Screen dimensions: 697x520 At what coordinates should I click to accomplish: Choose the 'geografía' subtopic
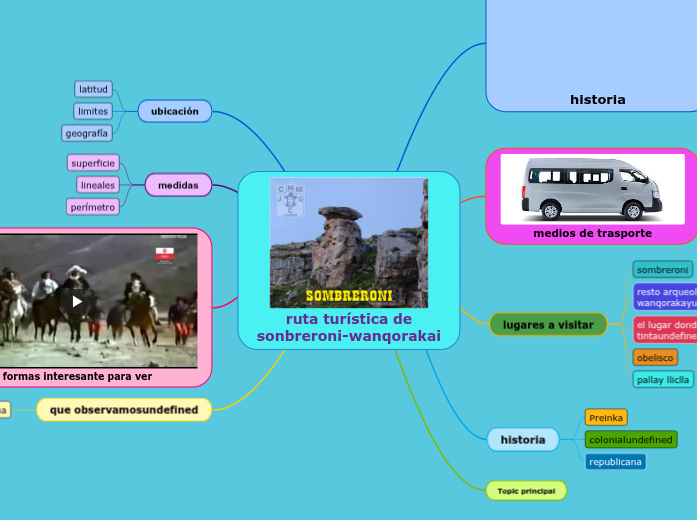[87, 133]
